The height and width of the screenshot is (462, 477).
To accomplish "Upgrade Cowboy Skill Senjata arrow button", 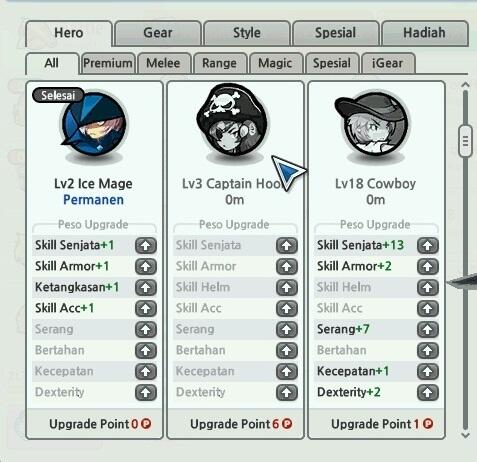I will pos(428,246).
